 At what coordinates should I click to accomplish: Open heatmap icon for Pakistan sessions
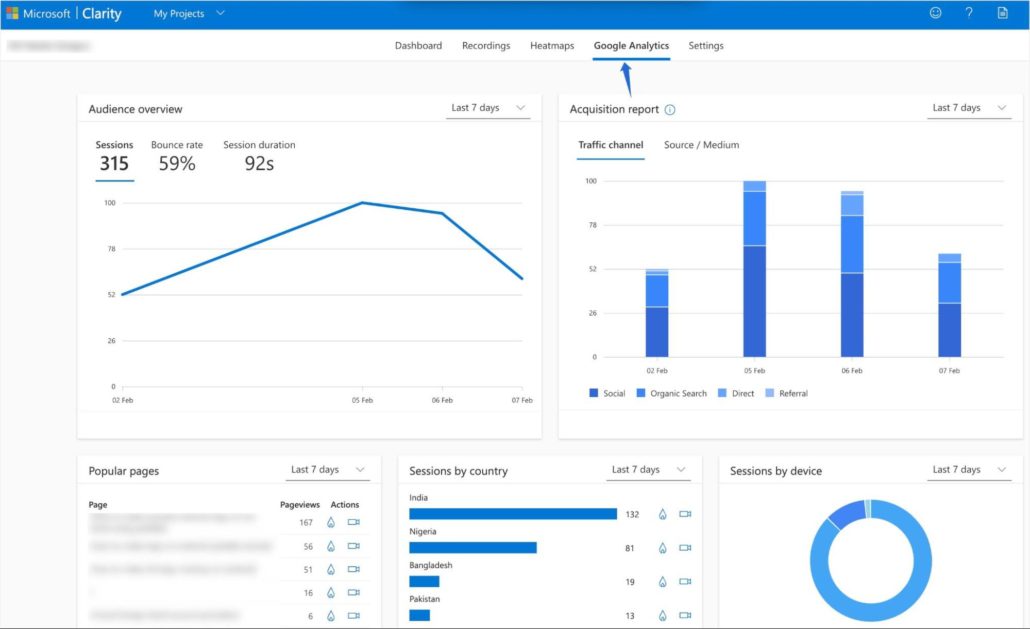pyautogui.click(x=663, y=616)
